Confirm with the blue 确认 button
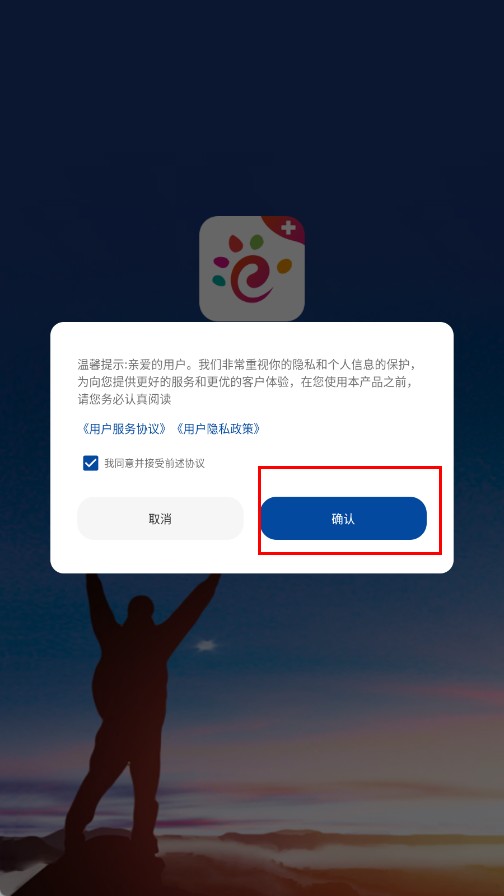Viewport: 504px width, 896px height. (x=344, y=519)
